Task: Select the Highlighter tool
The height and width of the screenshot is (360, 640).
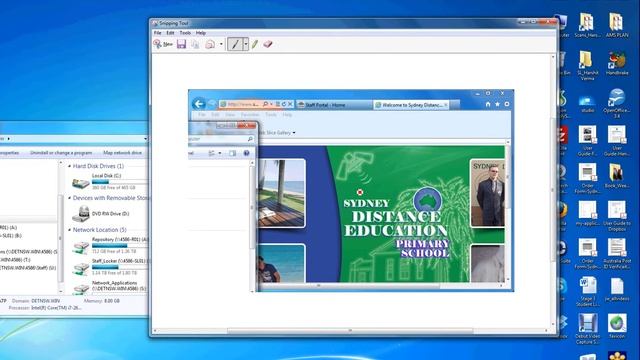Action: point(255,44)
